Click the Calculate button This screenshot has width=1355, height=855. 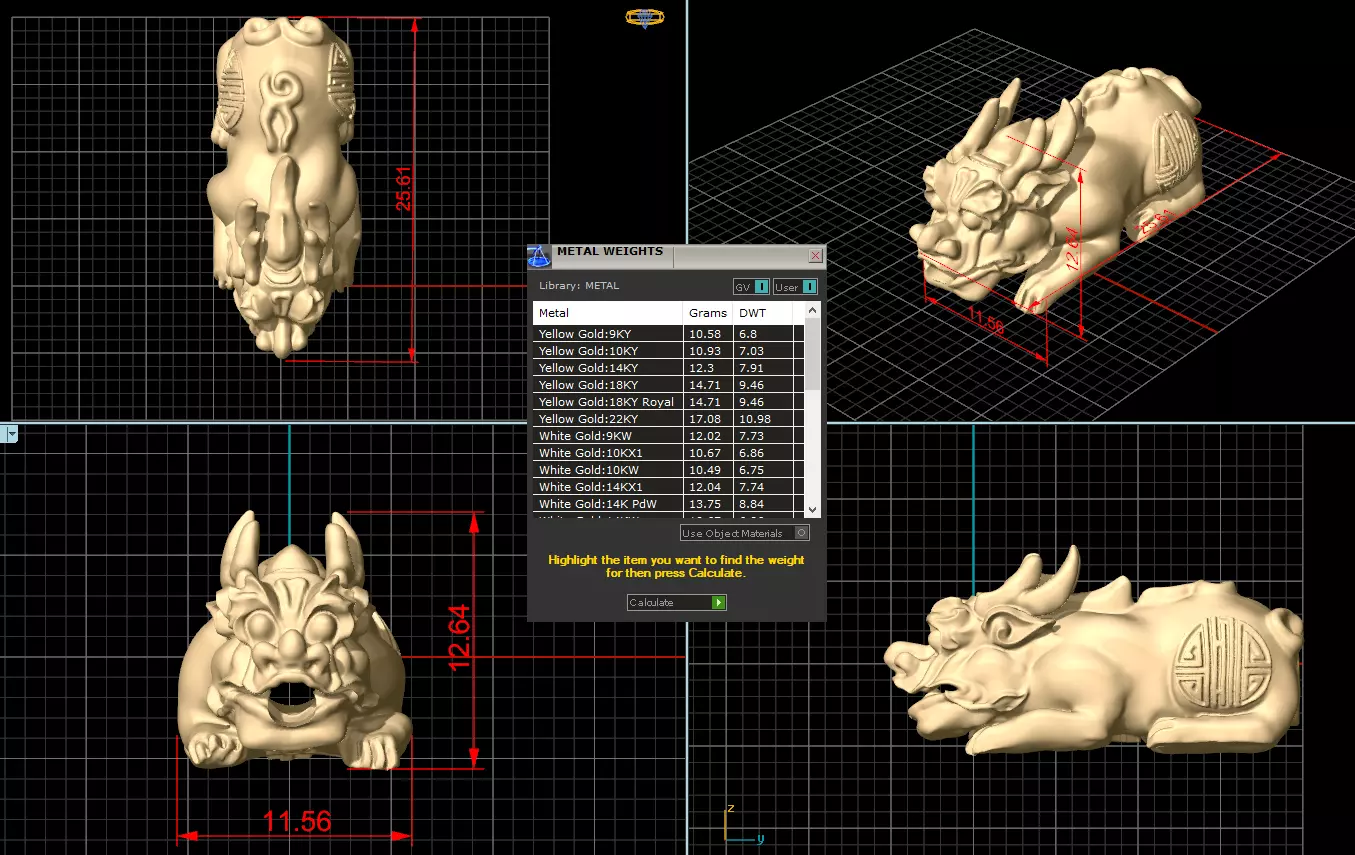point(677,602)
